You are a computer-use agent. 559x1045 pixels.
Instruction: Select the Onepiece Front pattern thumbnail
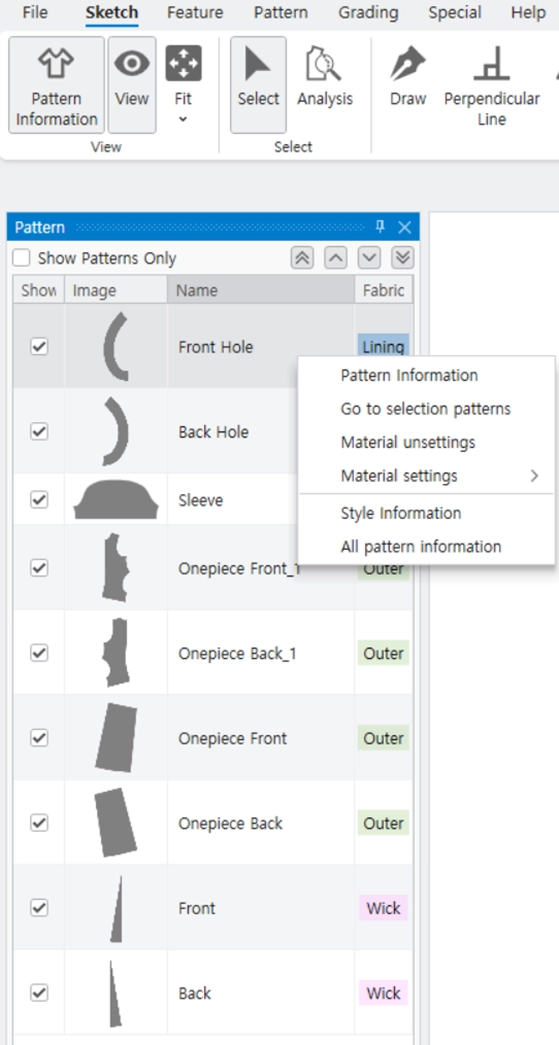point(117,738)
